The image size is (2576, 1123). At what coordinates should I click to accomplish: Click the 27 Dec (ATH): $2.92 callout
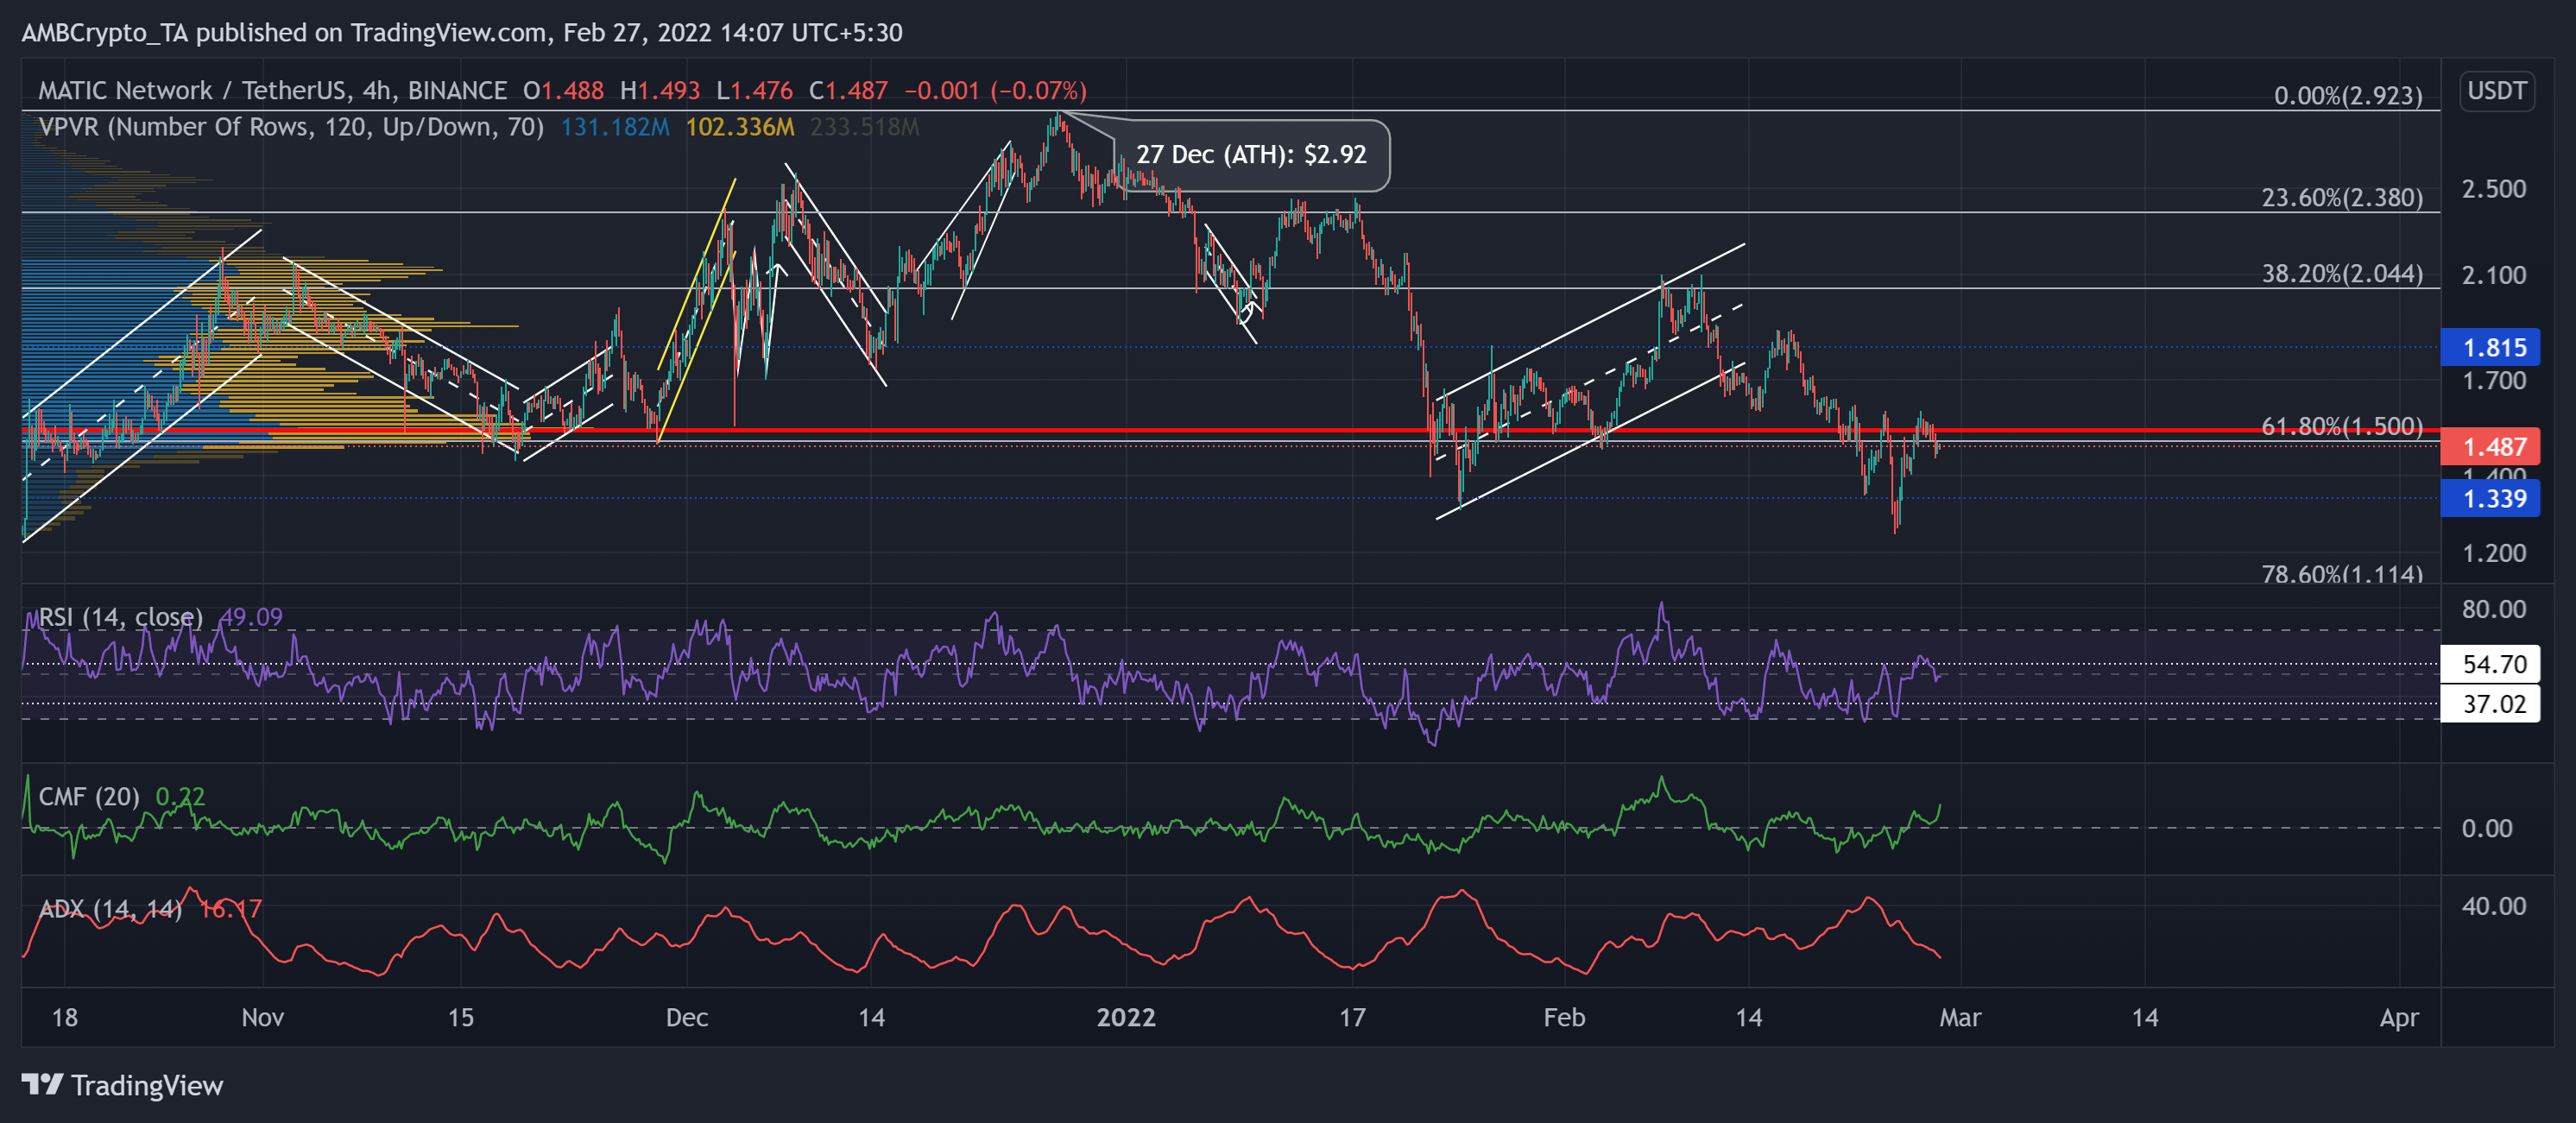click(1251, 155)
